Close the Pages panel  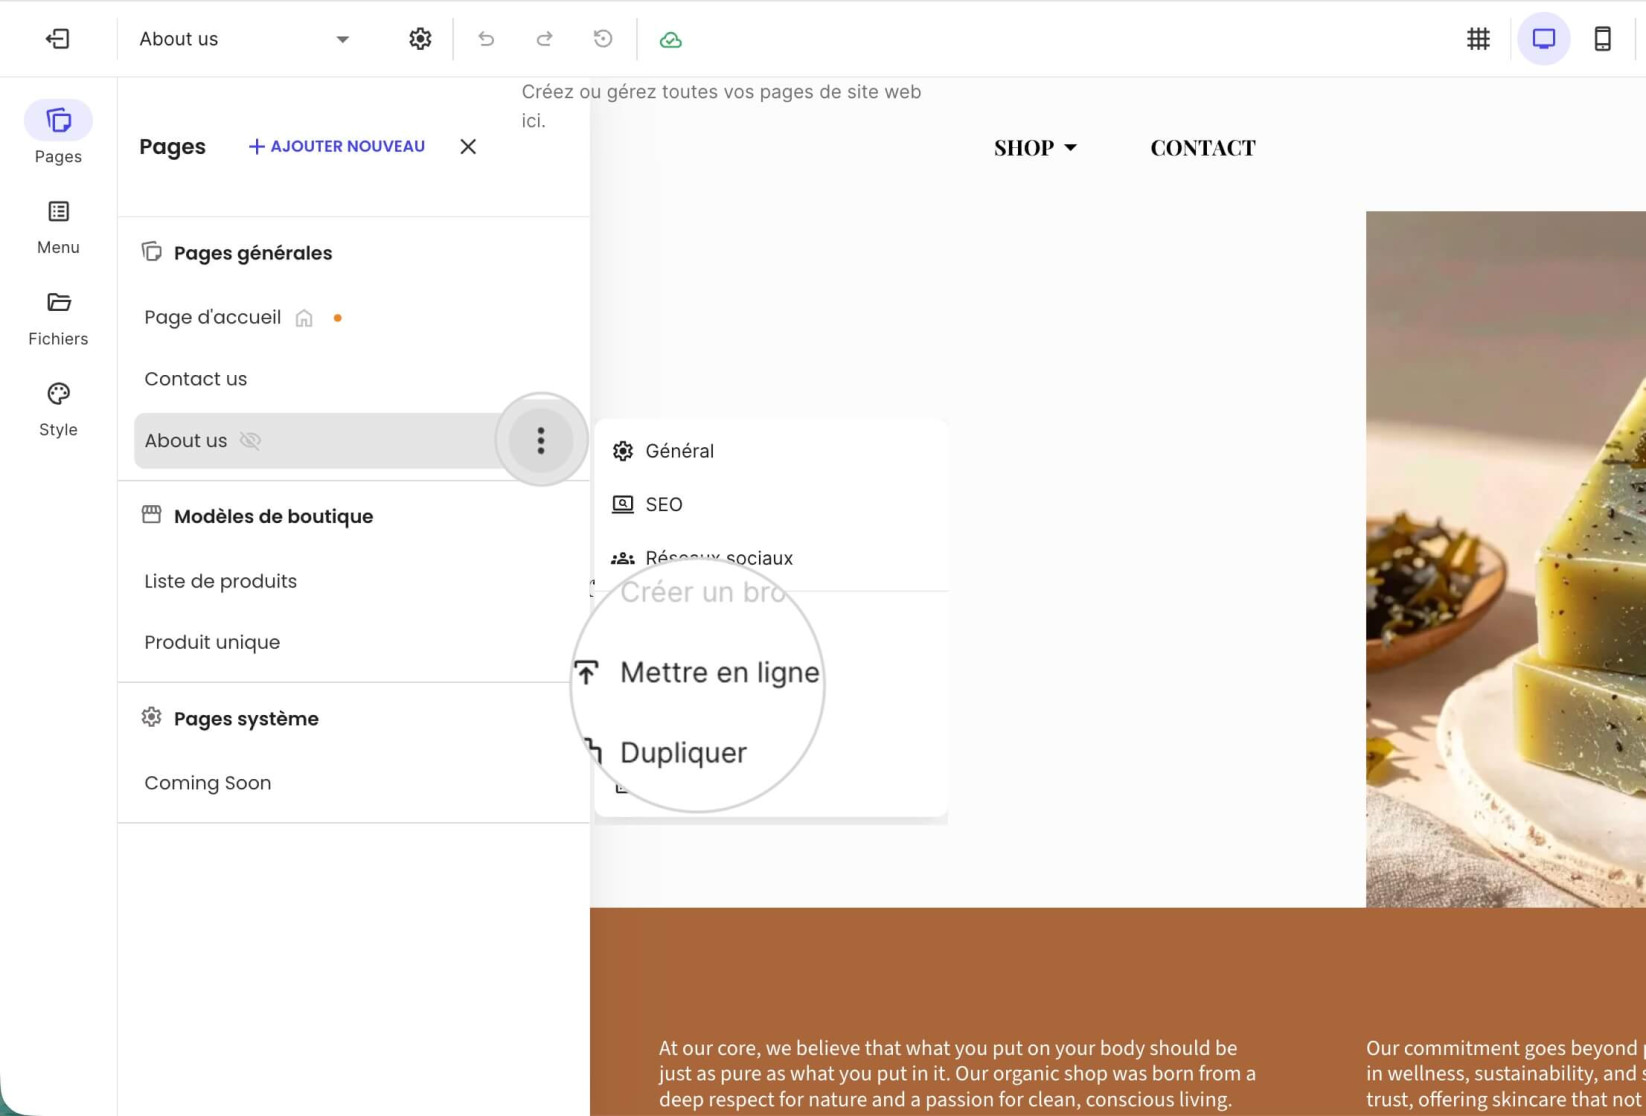(468, 146)
